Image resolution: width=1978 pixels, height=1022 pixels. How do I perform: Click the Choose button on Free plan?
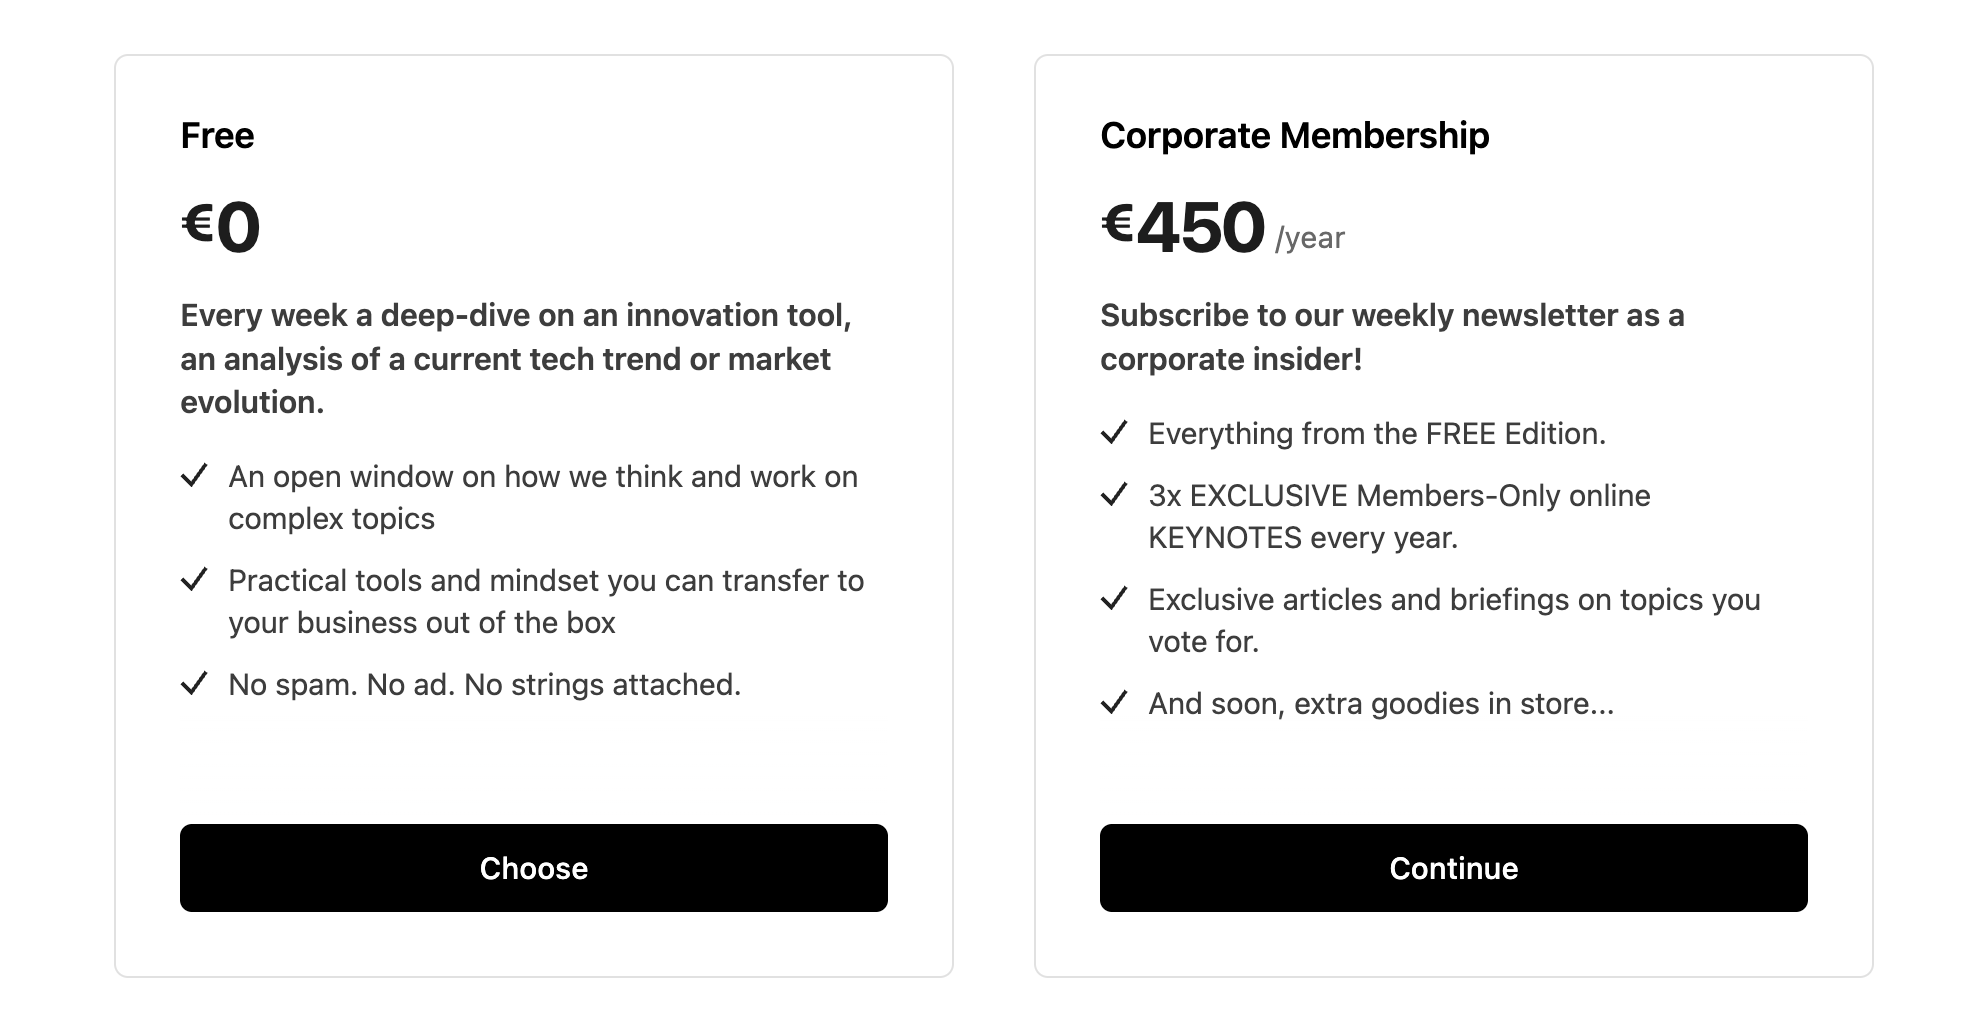click(x=533, y=867)
